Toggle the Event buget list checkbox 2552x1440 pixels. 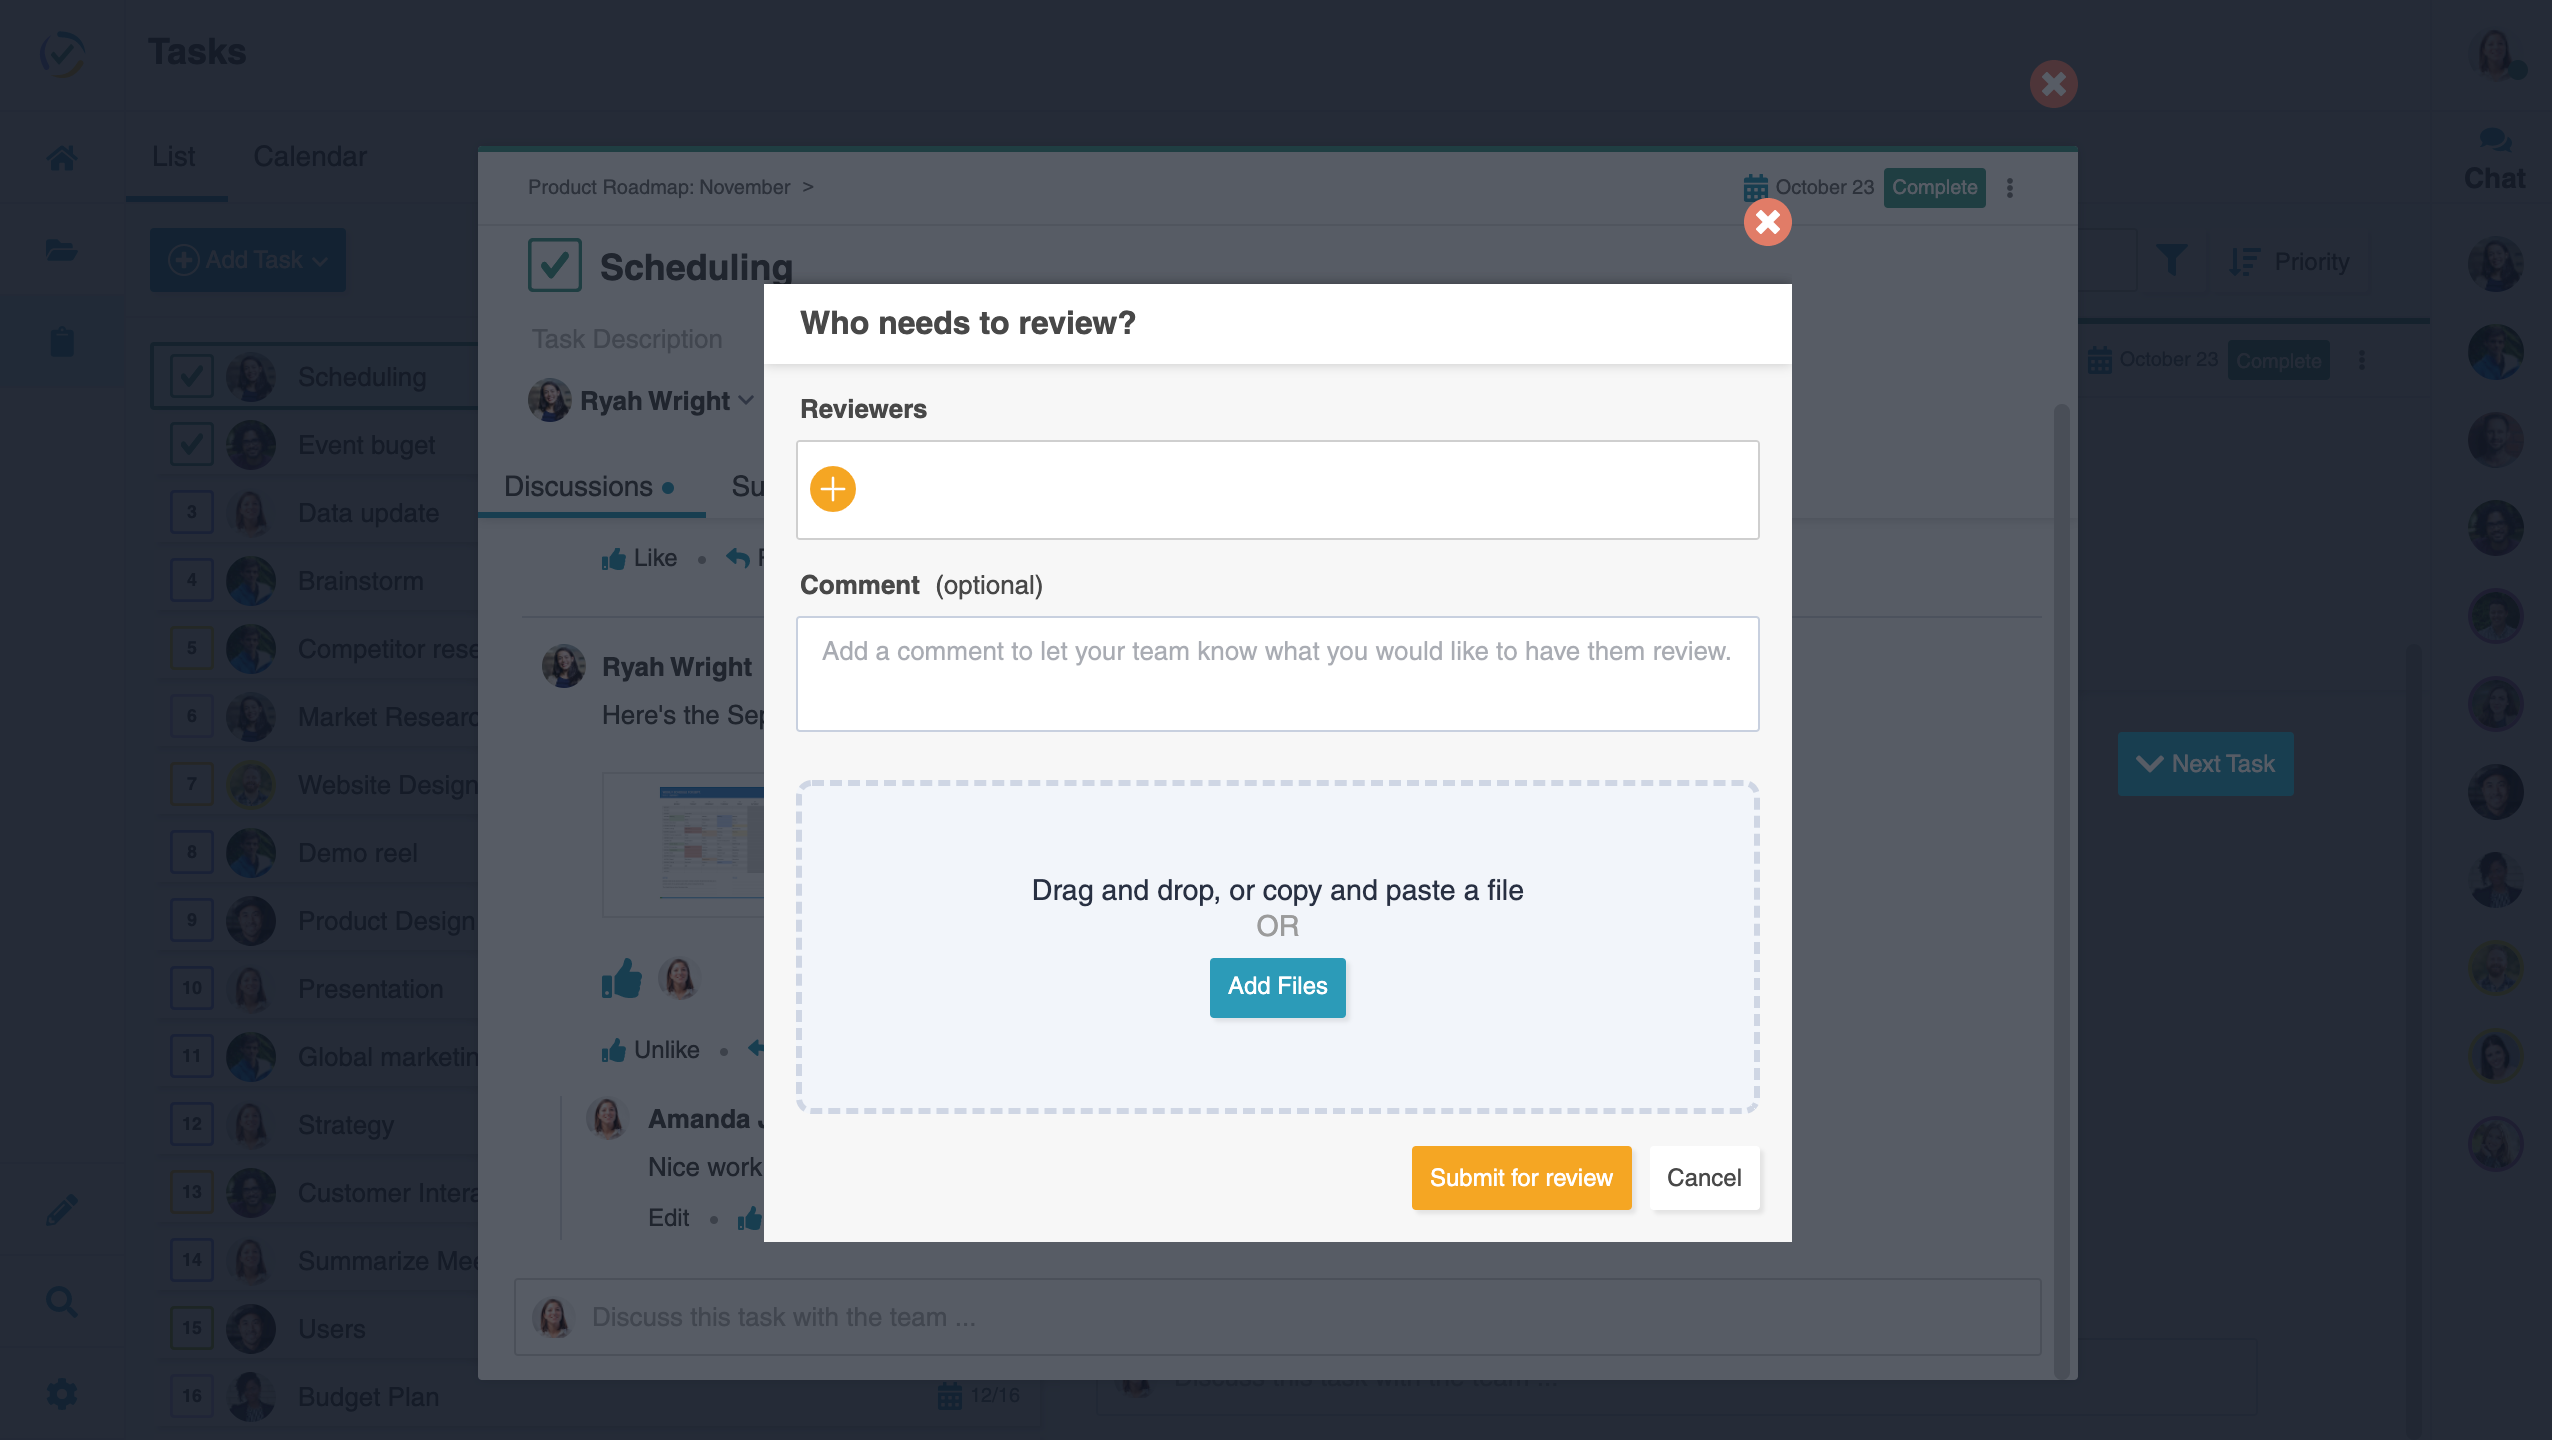[x=191, y=444]
